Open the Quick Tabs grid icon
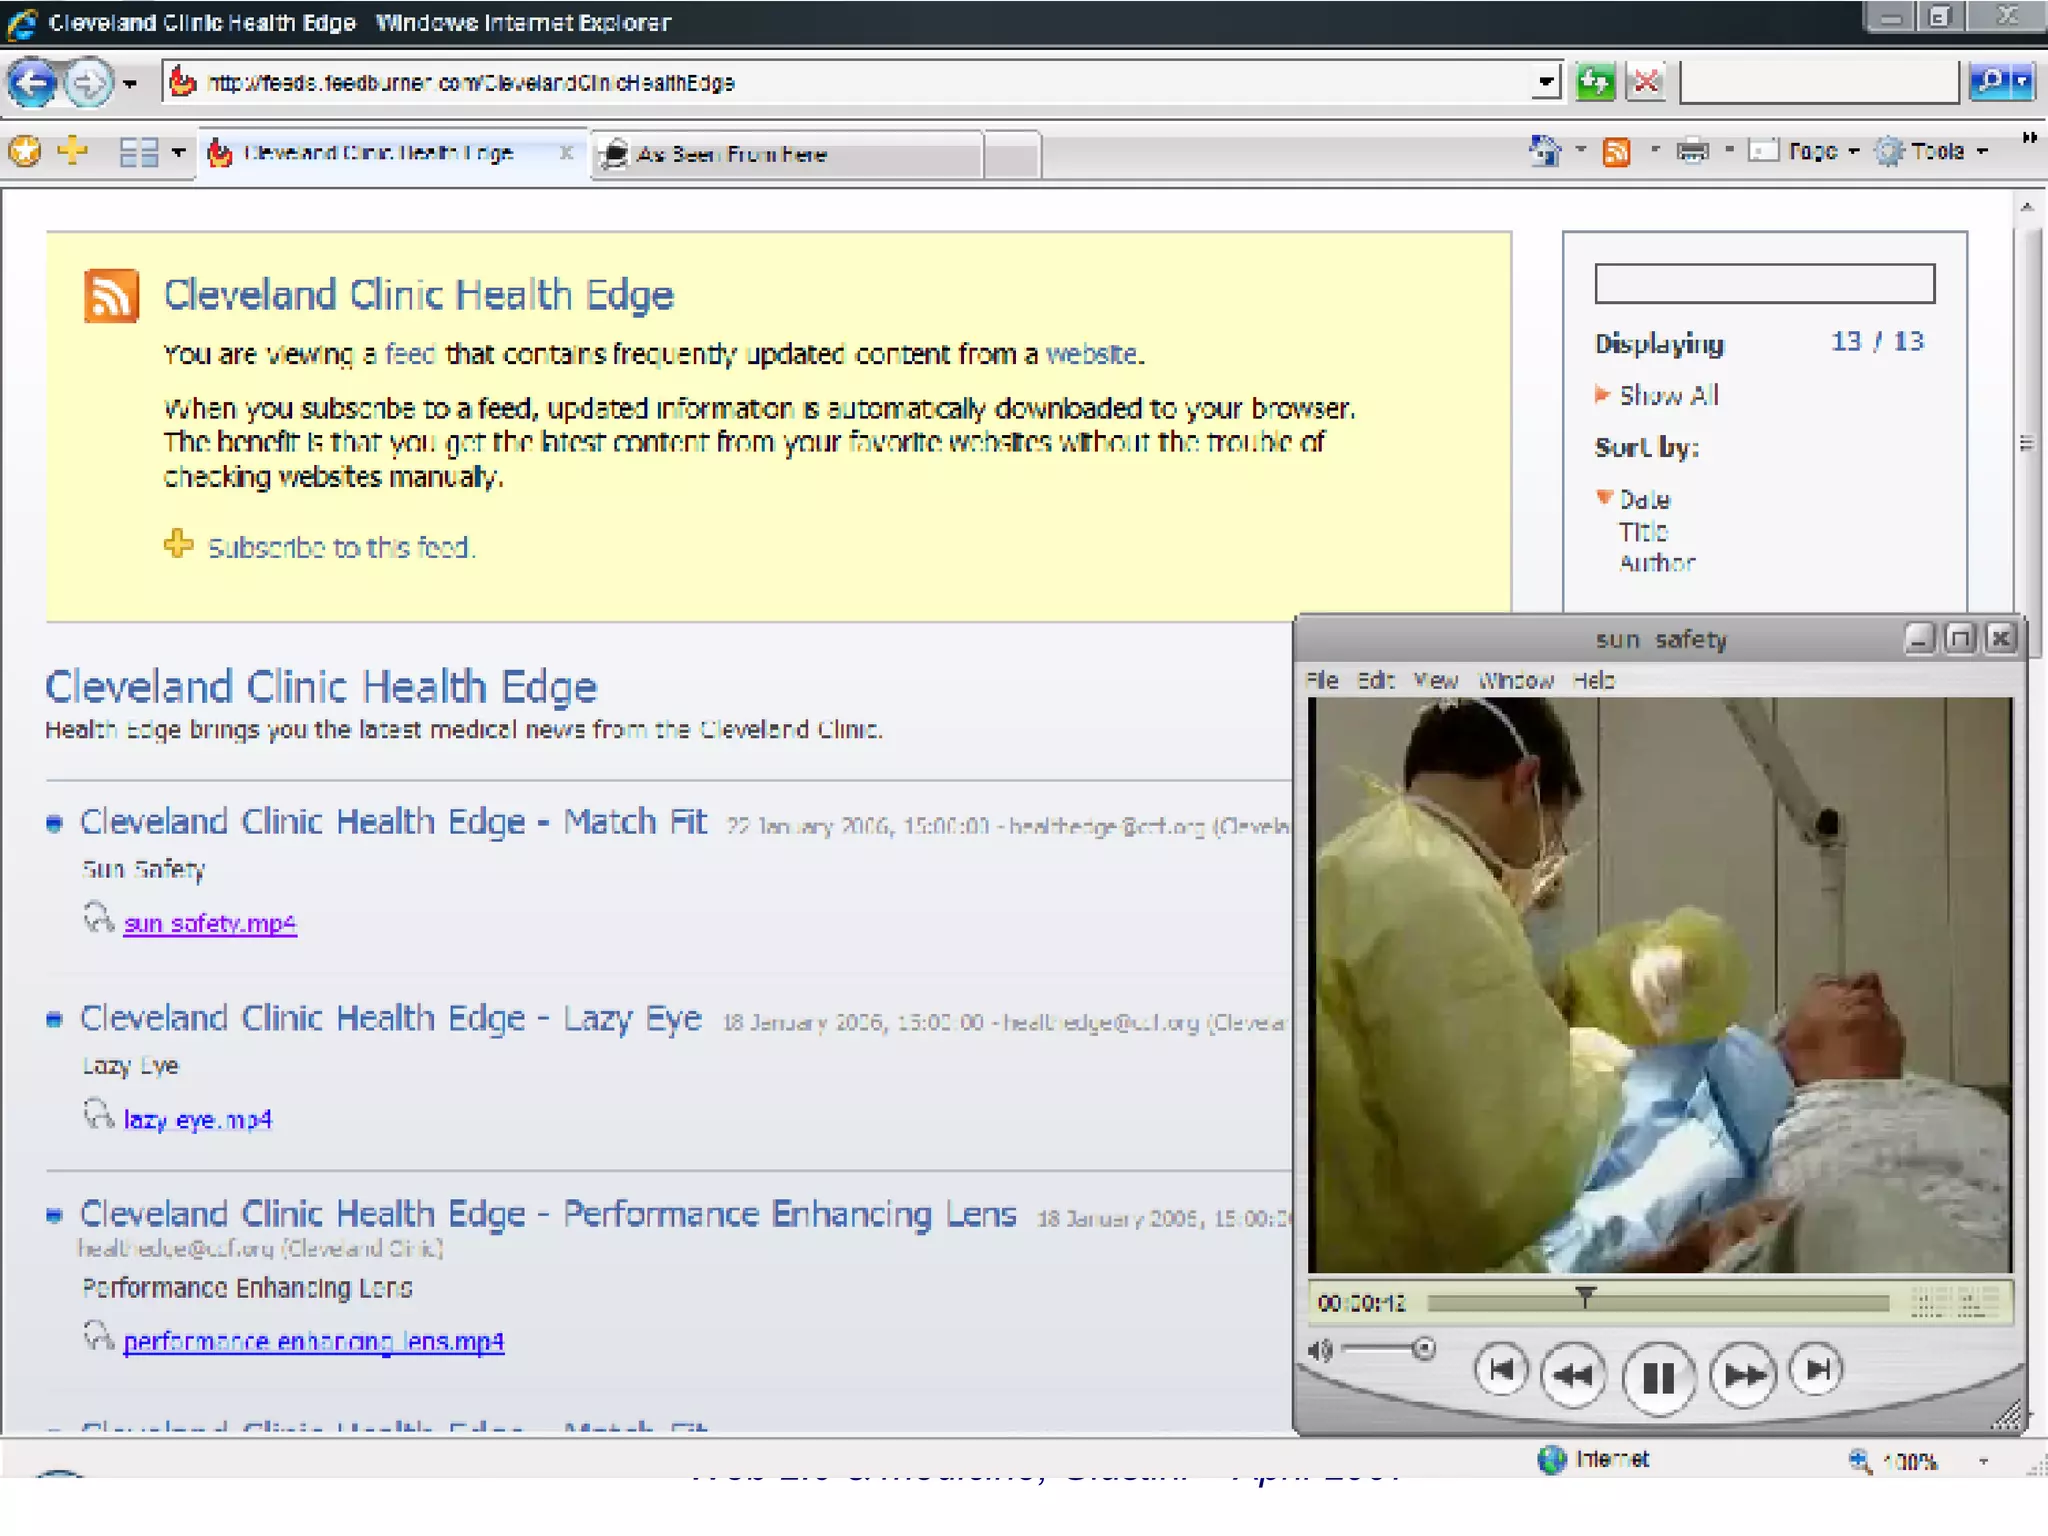The width and height of the screenshot is (2048, 1536). tap(139, 152)
